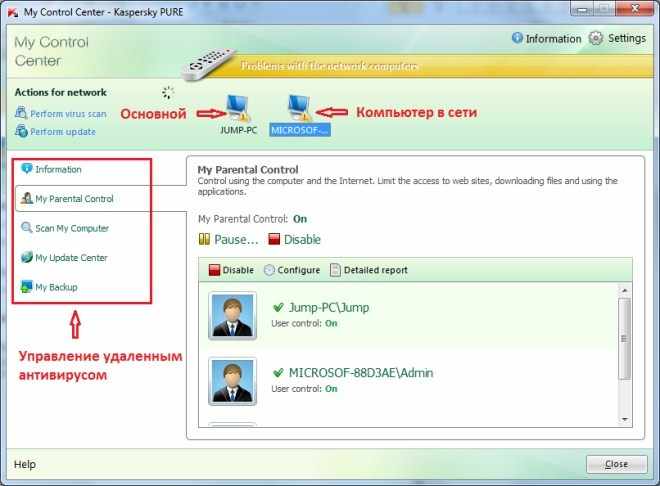
Task: Click the Detailed report document icon
Action: [335, 270]
